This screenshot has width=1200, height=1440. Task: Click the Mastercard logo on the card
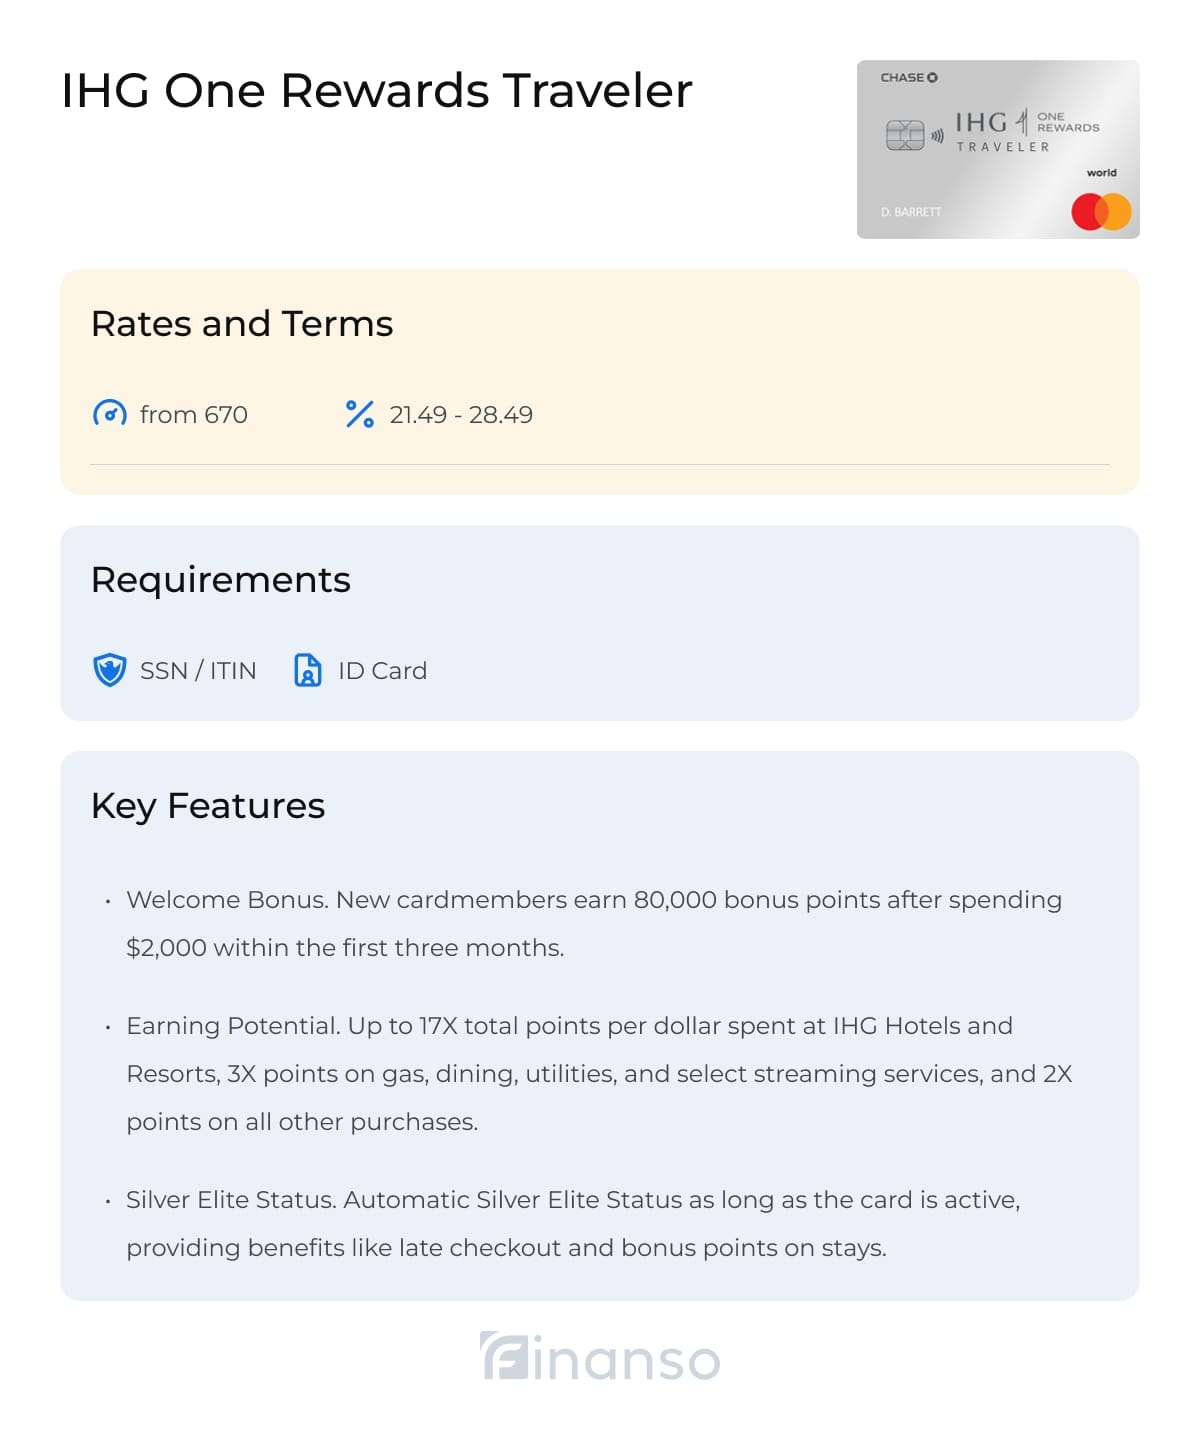coord(1101,212)
